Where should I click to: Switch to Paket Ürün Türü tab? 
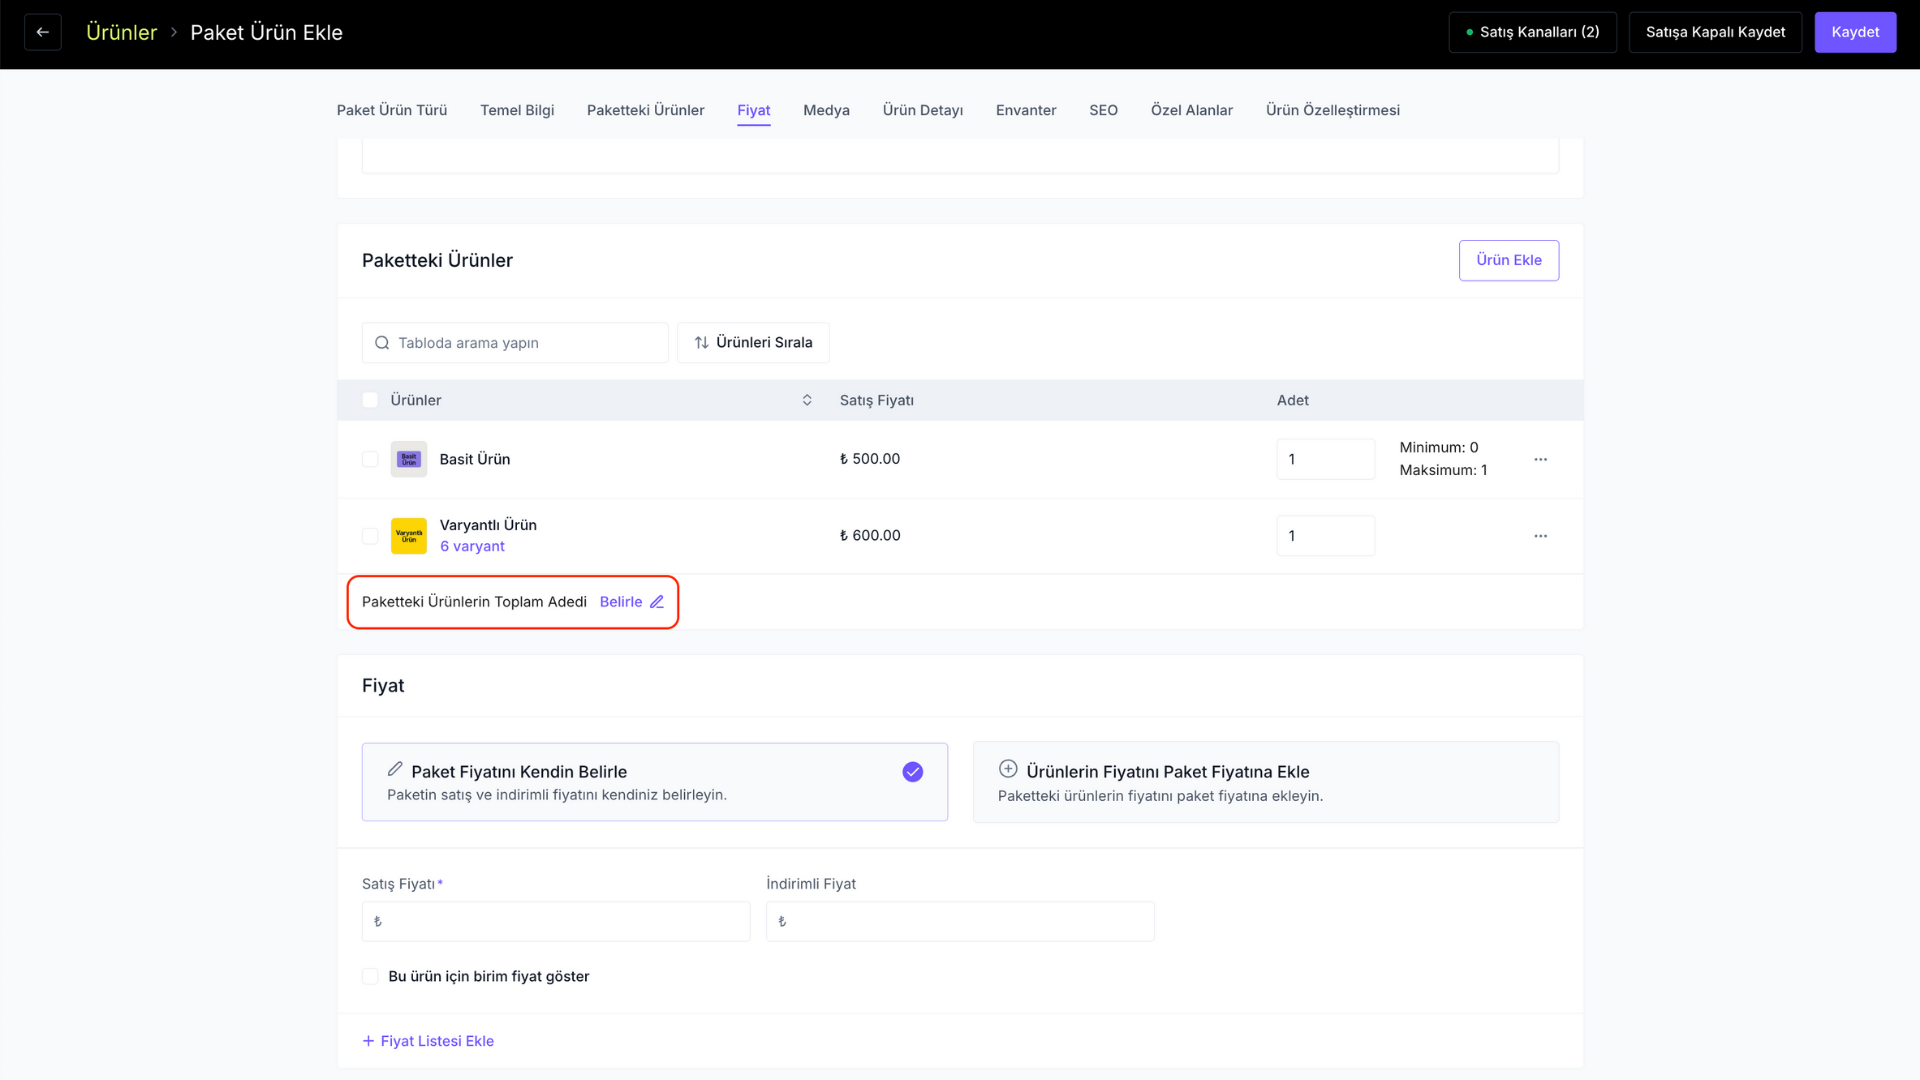click(x=392, y=110)
